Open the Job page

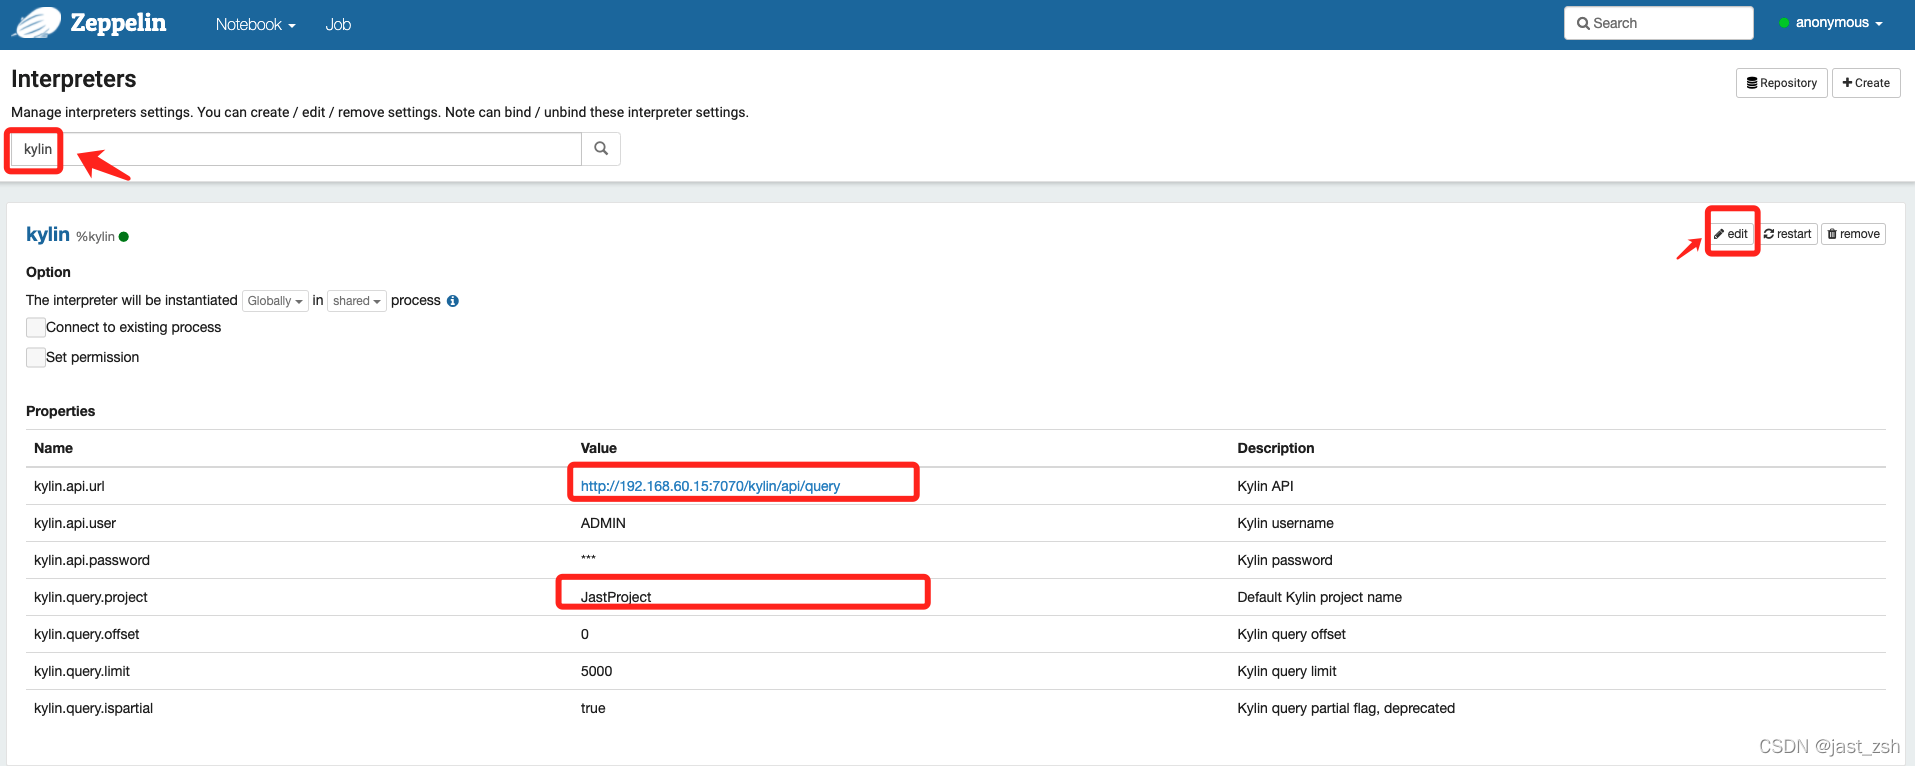(338, 24)
